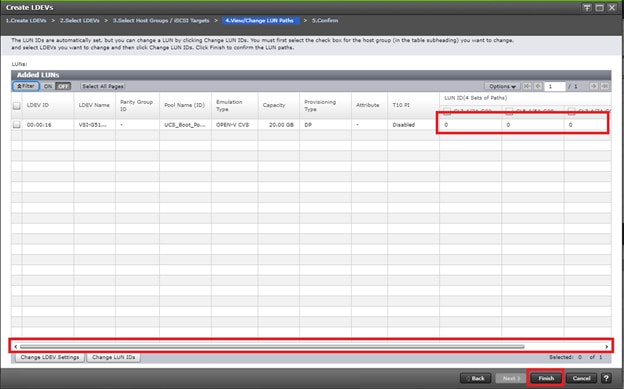Switch the filter to OFF

click(63, 86)
